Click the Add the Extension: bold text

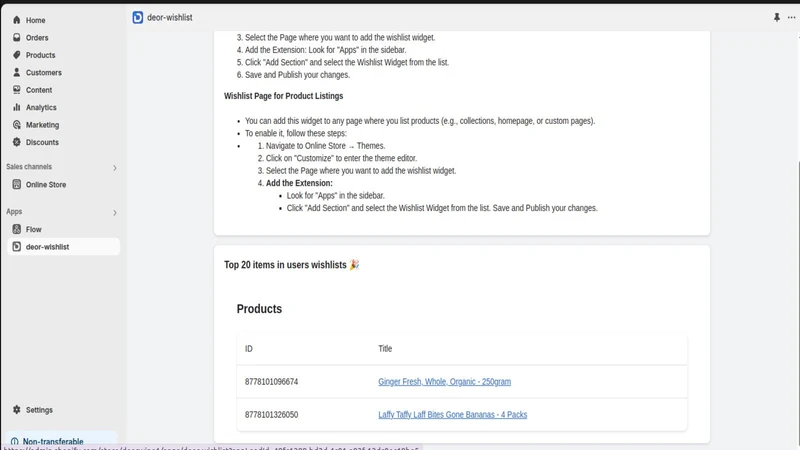tap(299, 183)
